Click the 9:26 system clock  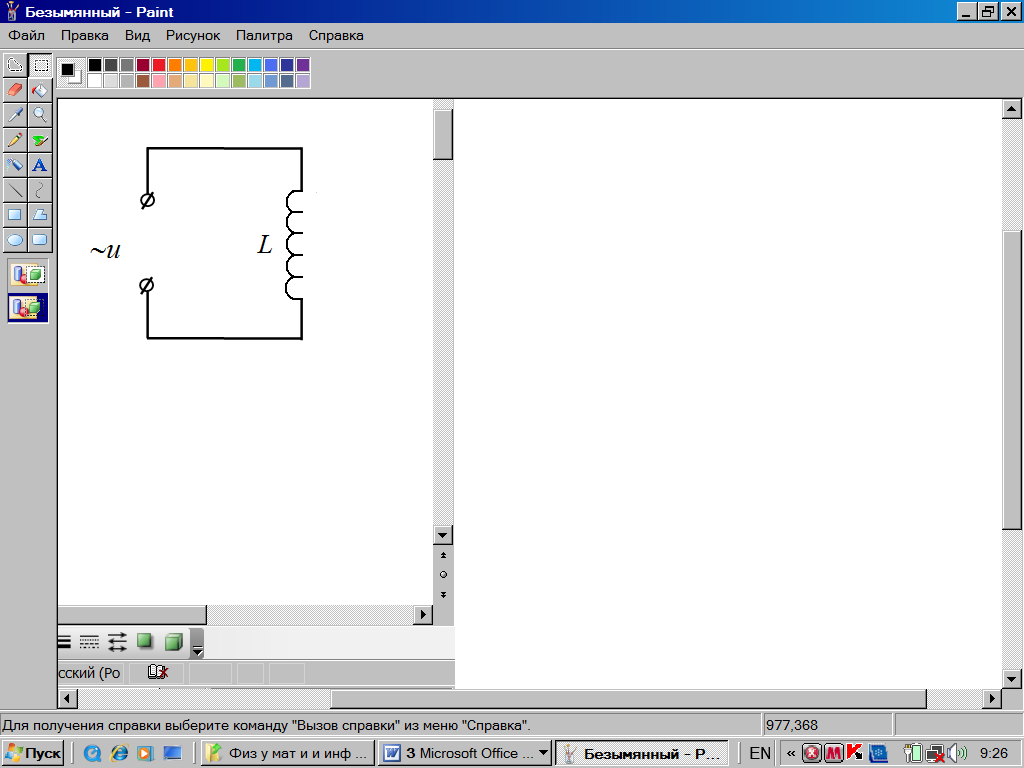[994, 754]
